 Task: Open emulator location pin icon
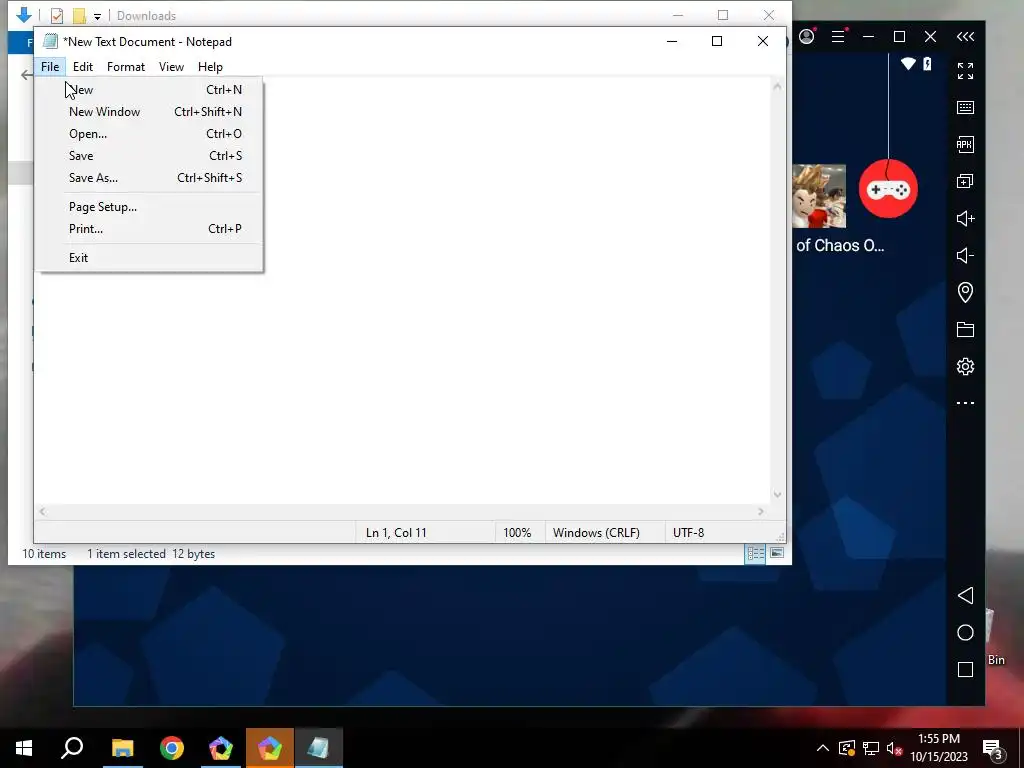pos(965,292)
